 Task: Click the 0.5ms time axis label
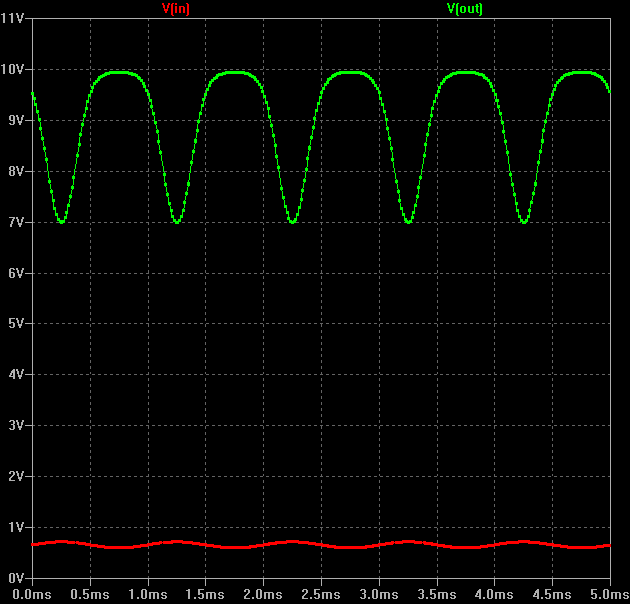pyautogui.click(x=90, y=594)
